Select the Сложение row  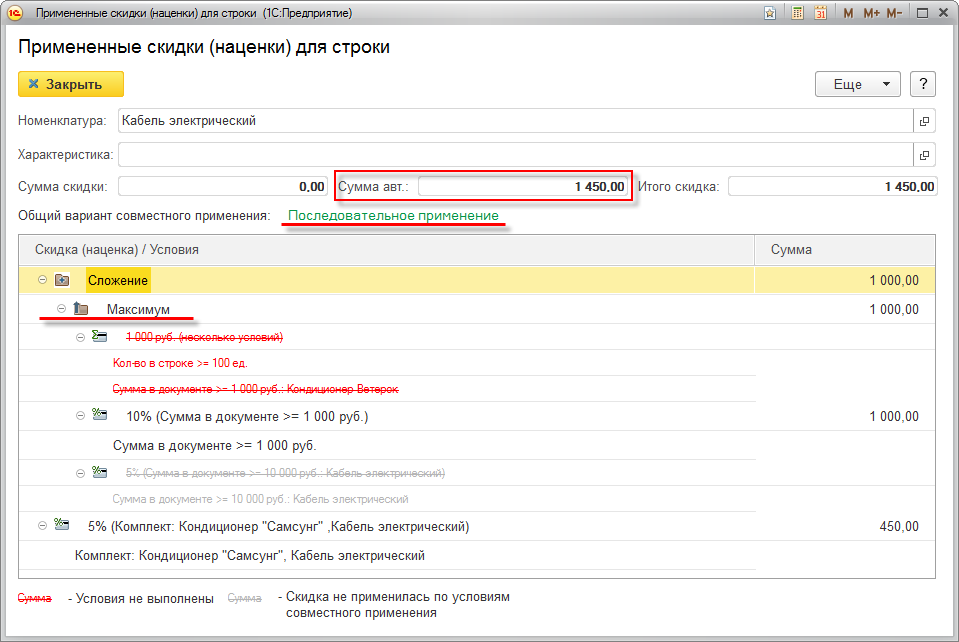click(x=477, y=280)
